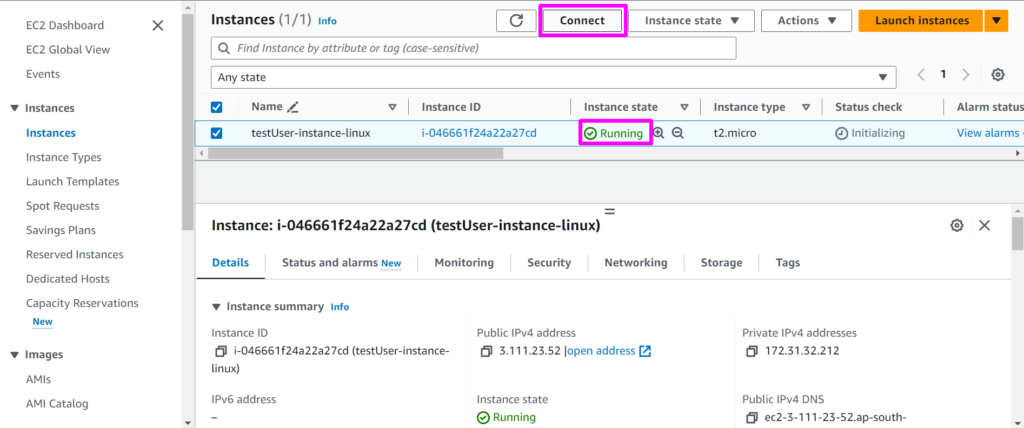Image resolution: width=1024 pixels, height=428 pixels.
Task: Toggle the select-all instances checkbox in header
Action: coord(217,107)
